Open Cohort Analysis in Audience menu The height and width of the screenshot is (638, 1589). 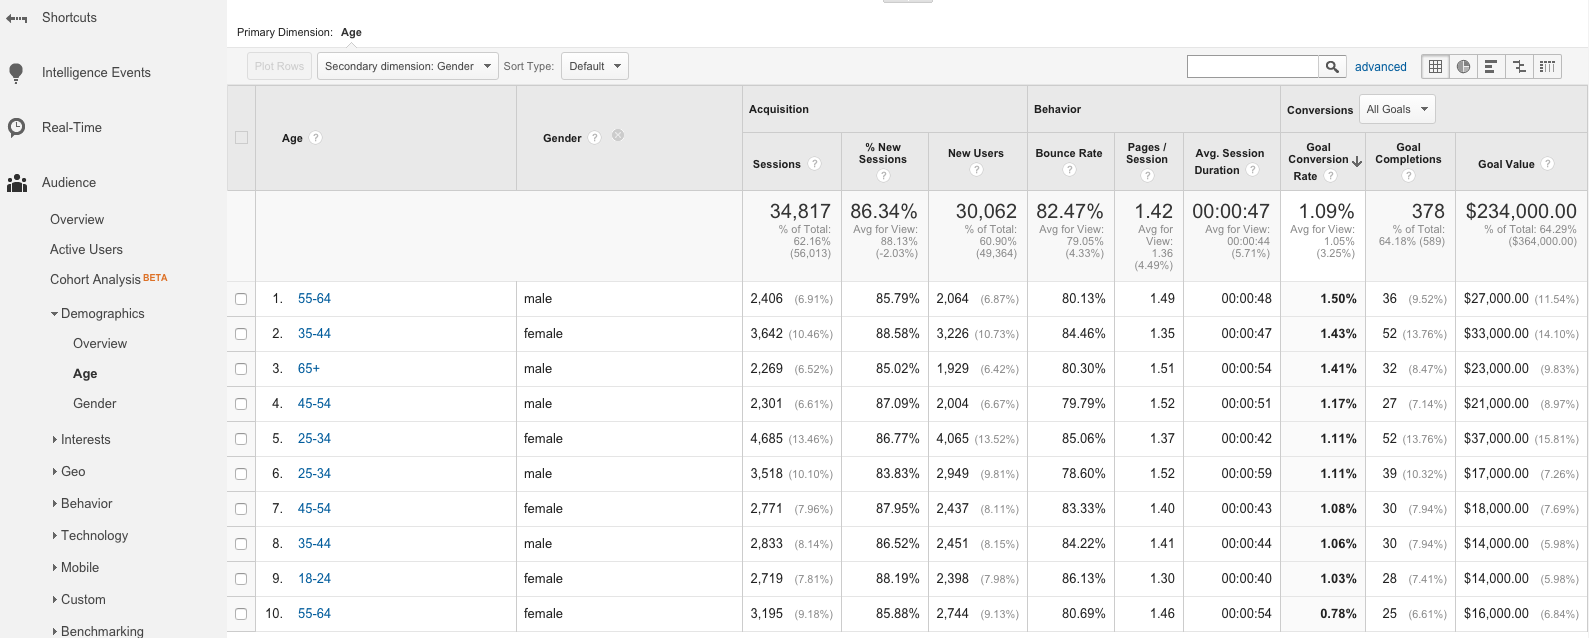[95, 280]
